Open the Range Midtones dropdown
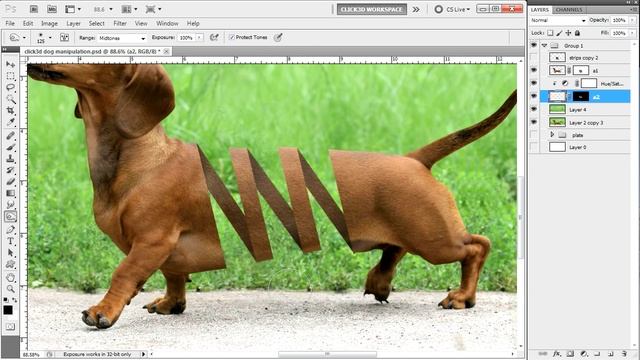Image resolution: width=640 pixels, height=360 pixels. (122, 38)
